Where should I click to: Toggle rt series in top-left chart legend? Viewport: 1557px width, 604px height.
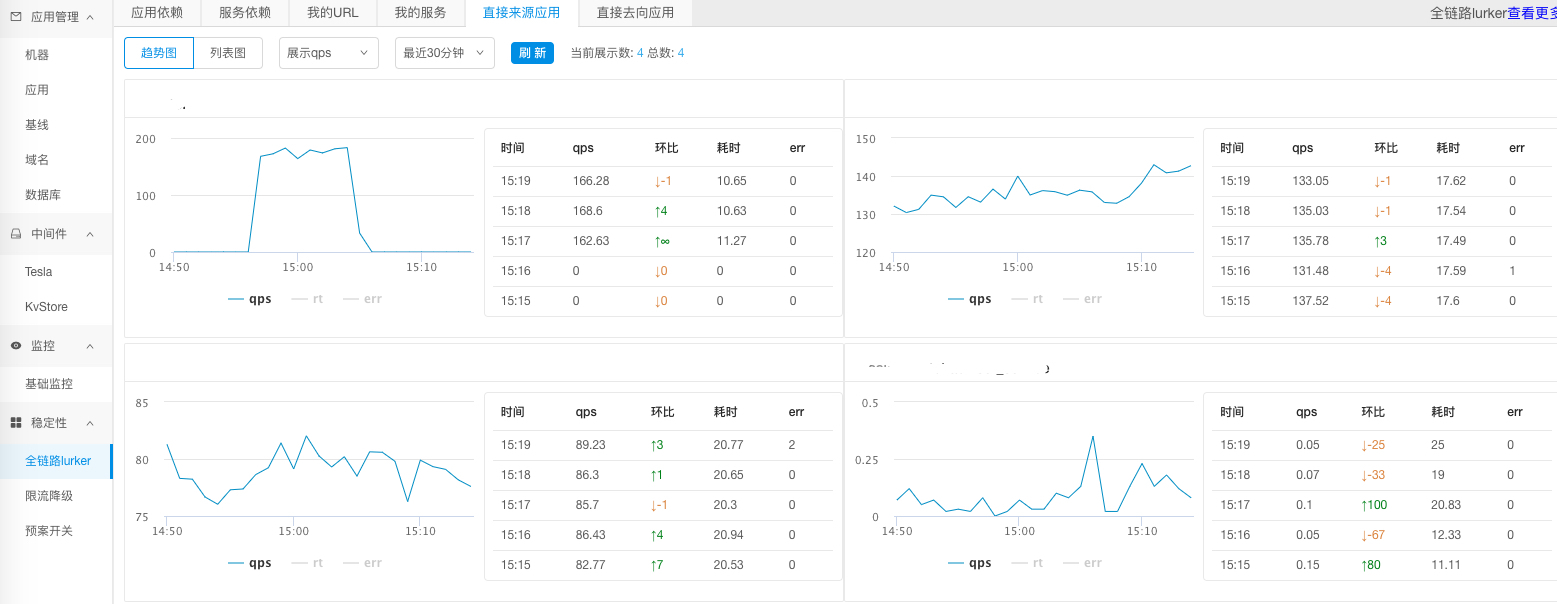click(x=309, y=299)
